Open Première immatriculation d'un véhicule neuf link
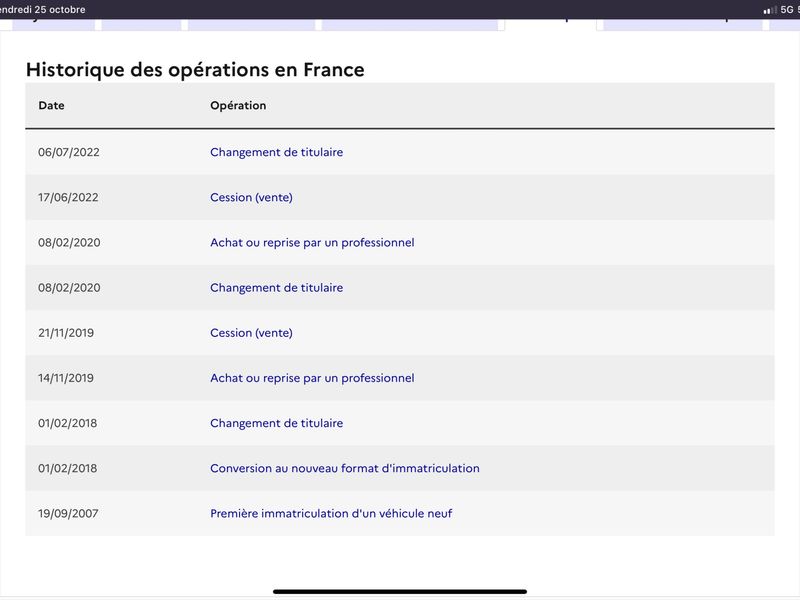 point(331,513)
